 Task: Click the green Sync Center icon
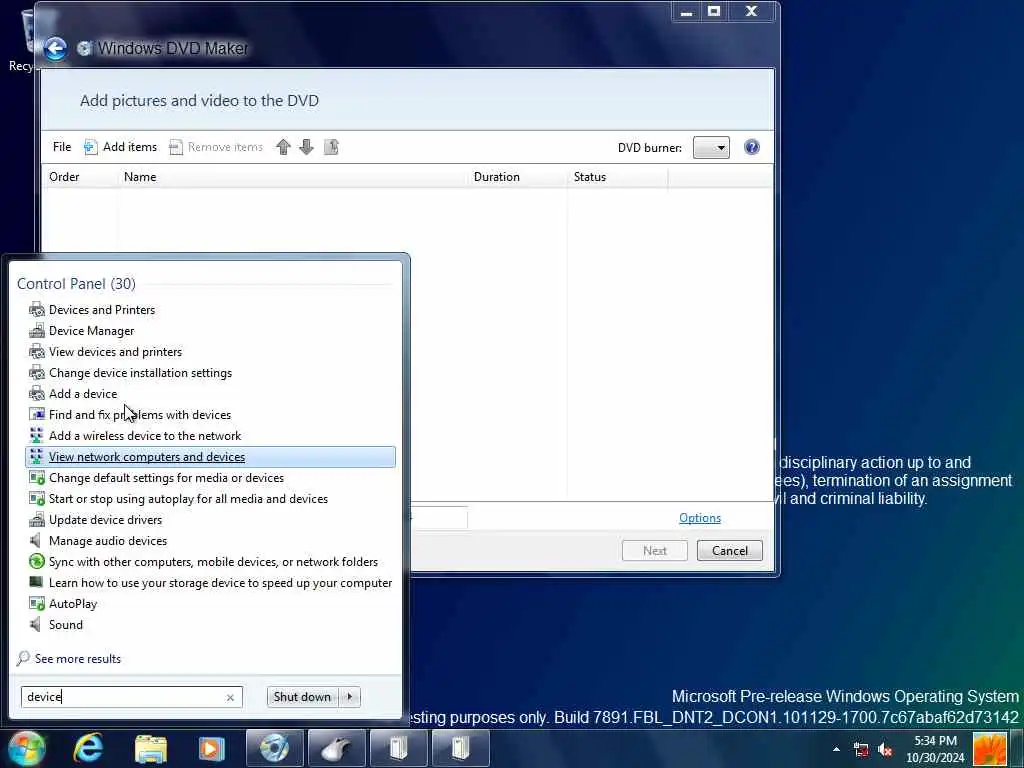(37, 562)
